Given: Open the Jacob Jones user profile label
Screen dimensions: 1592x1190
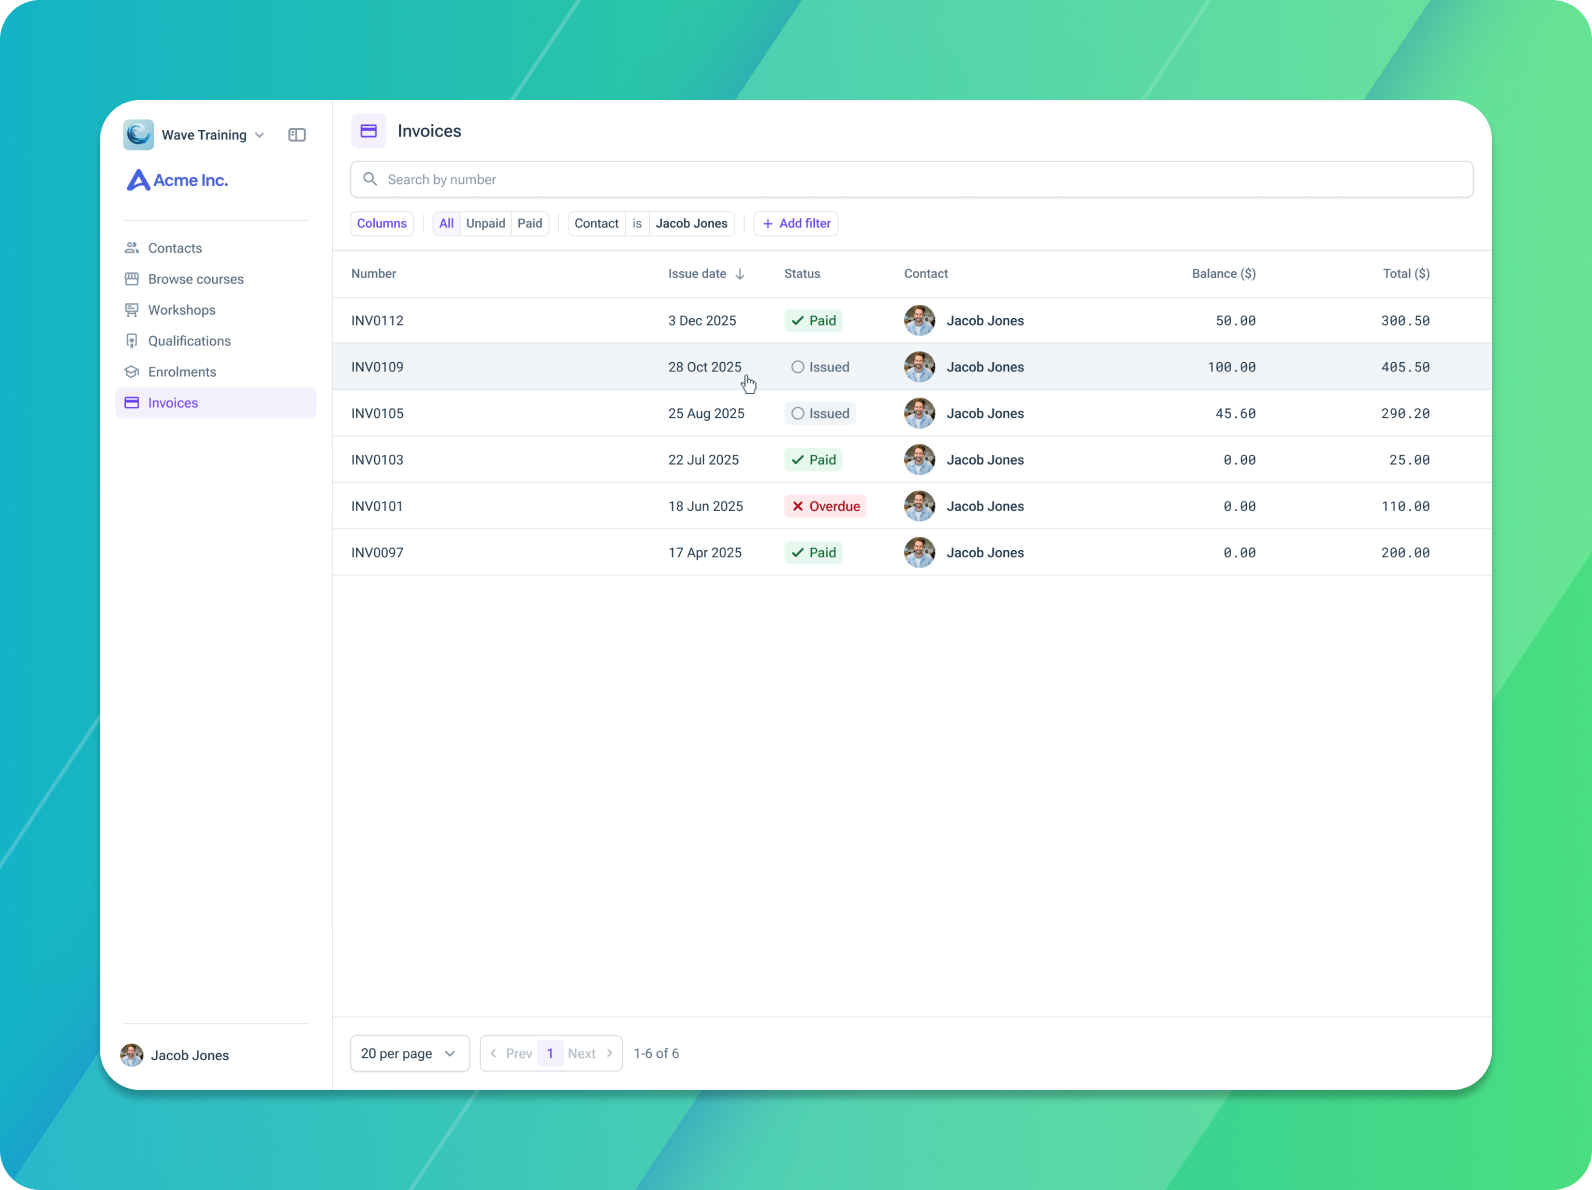Looking at the screenshot, I should click(190, 1055).
